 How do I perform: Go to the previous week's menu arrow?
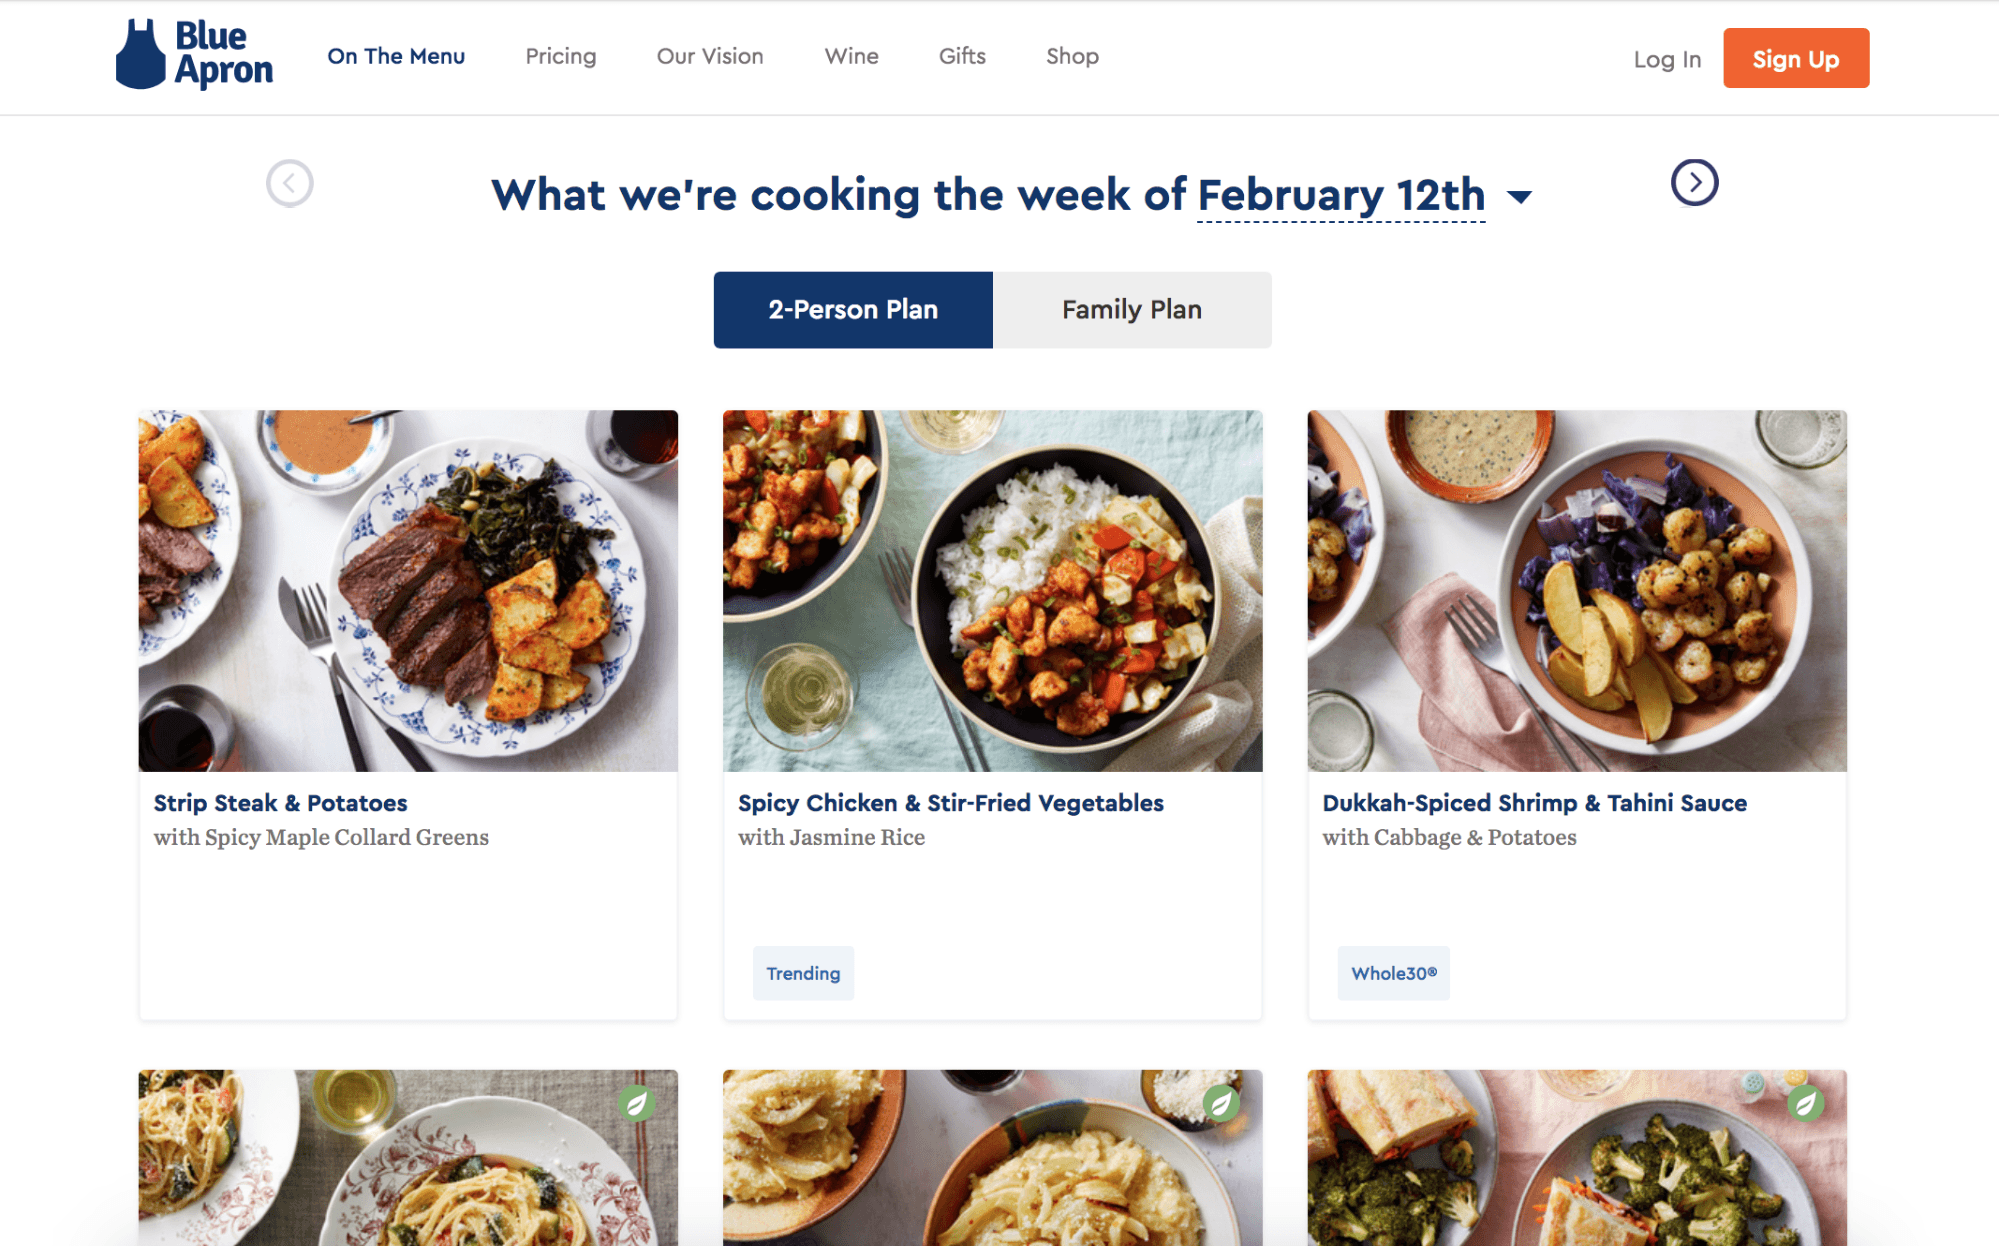(x=290, y=183)
